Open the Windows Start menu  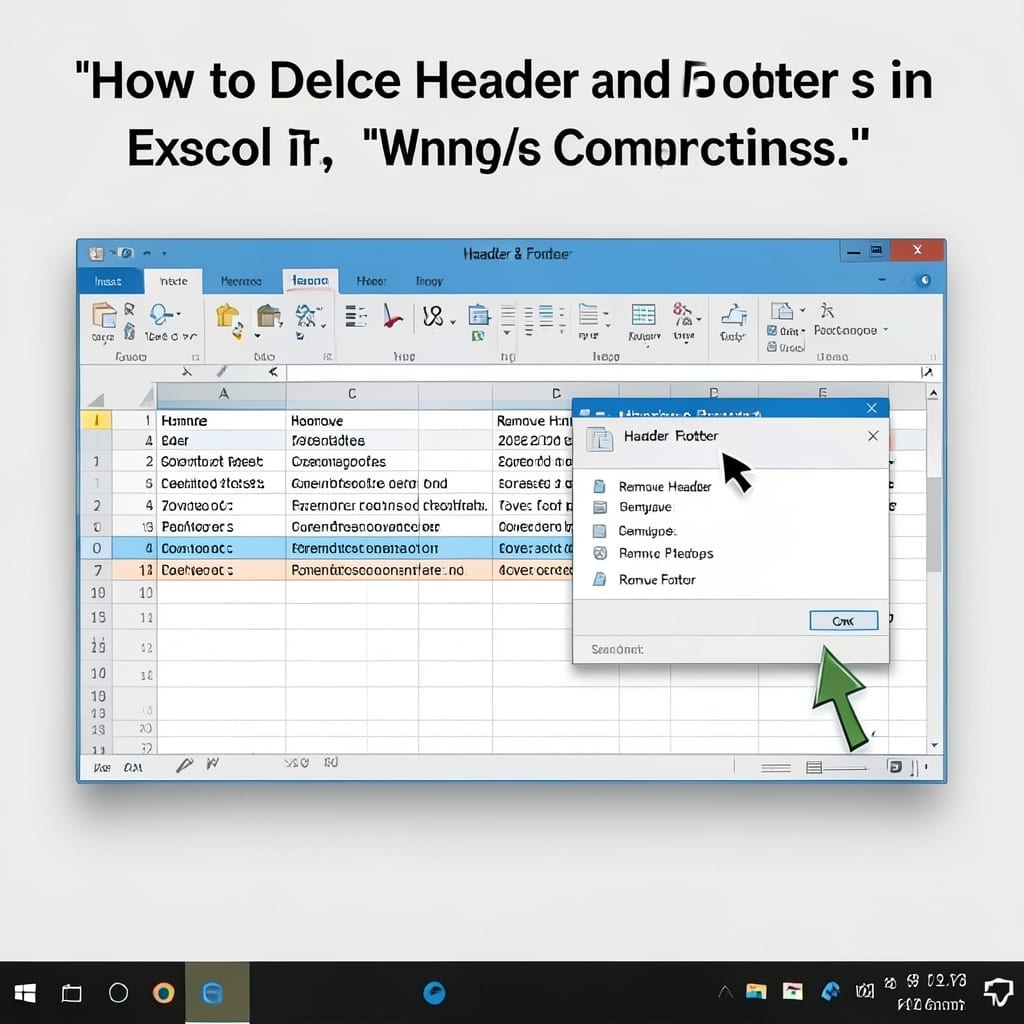pyautogui.click(x=25, y=993)
